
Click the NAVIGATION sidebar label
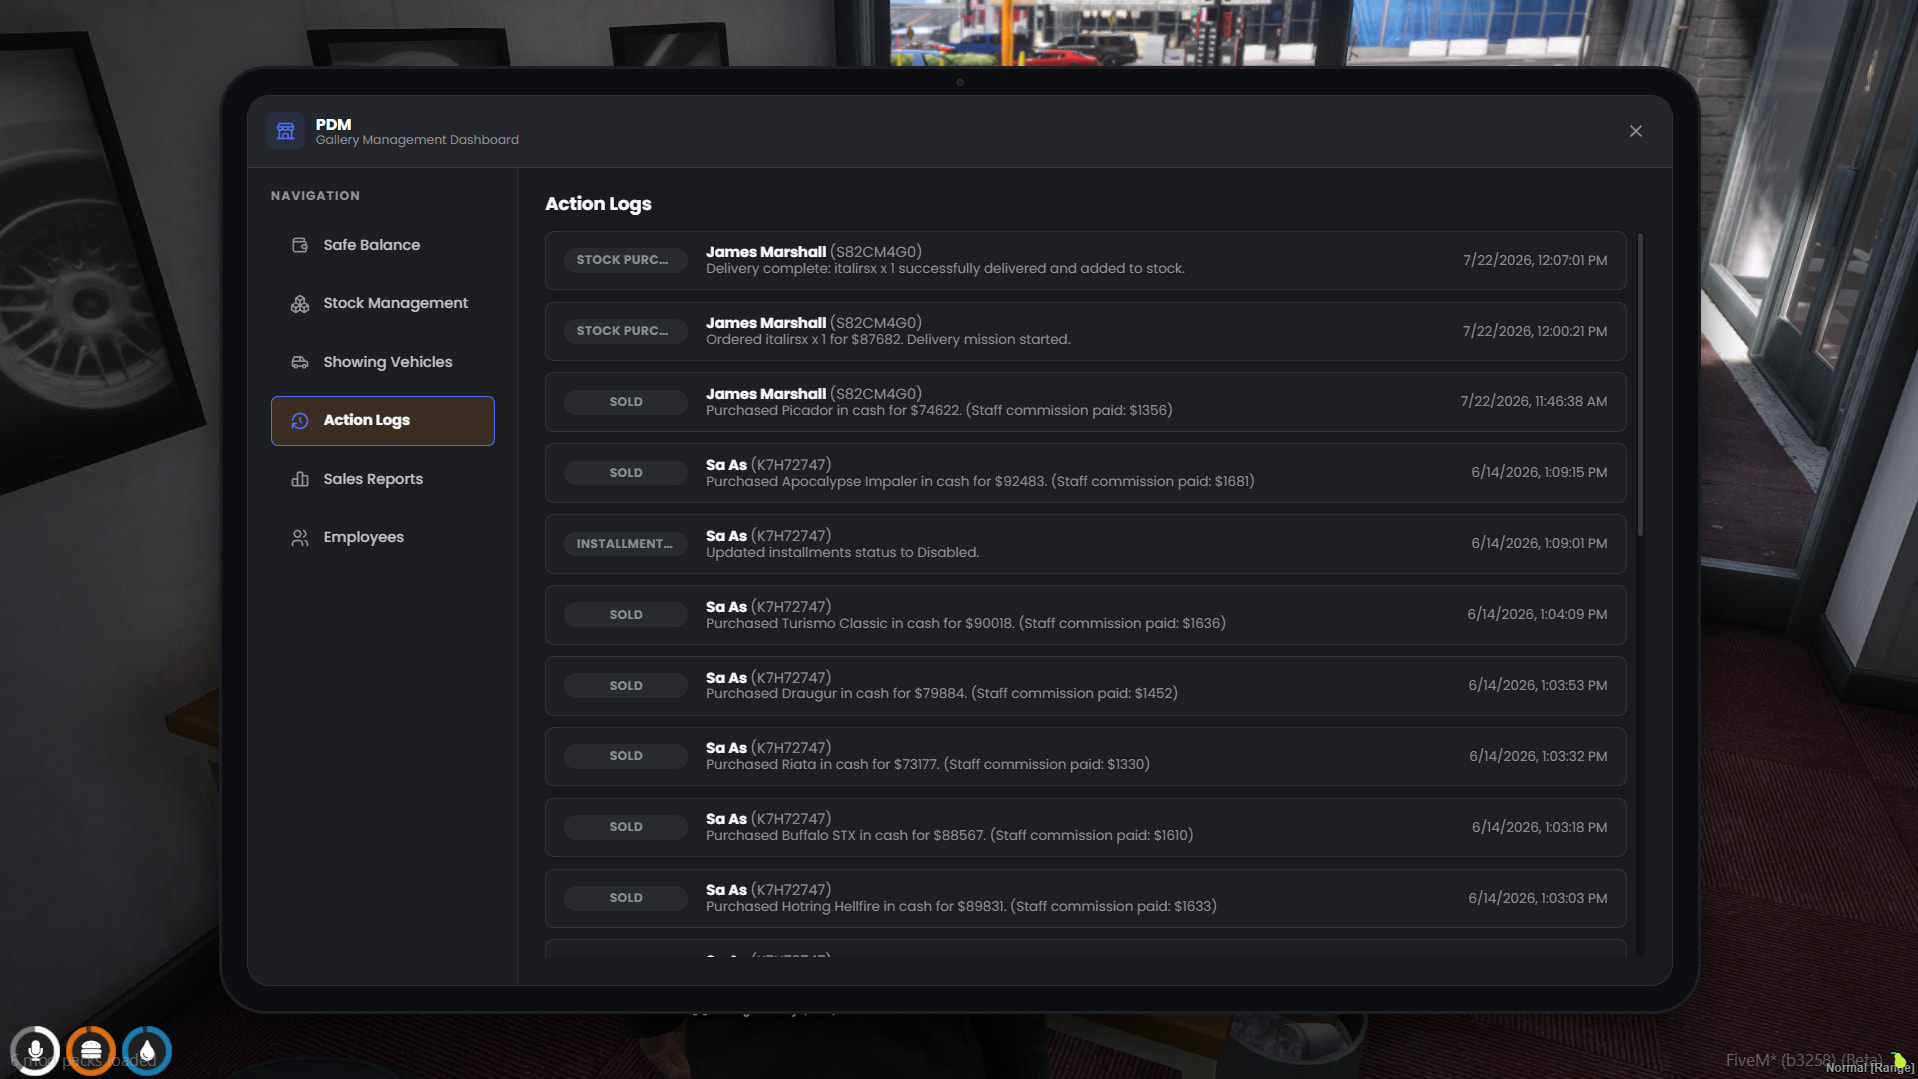pyautogui.click(x=315, y=196)
